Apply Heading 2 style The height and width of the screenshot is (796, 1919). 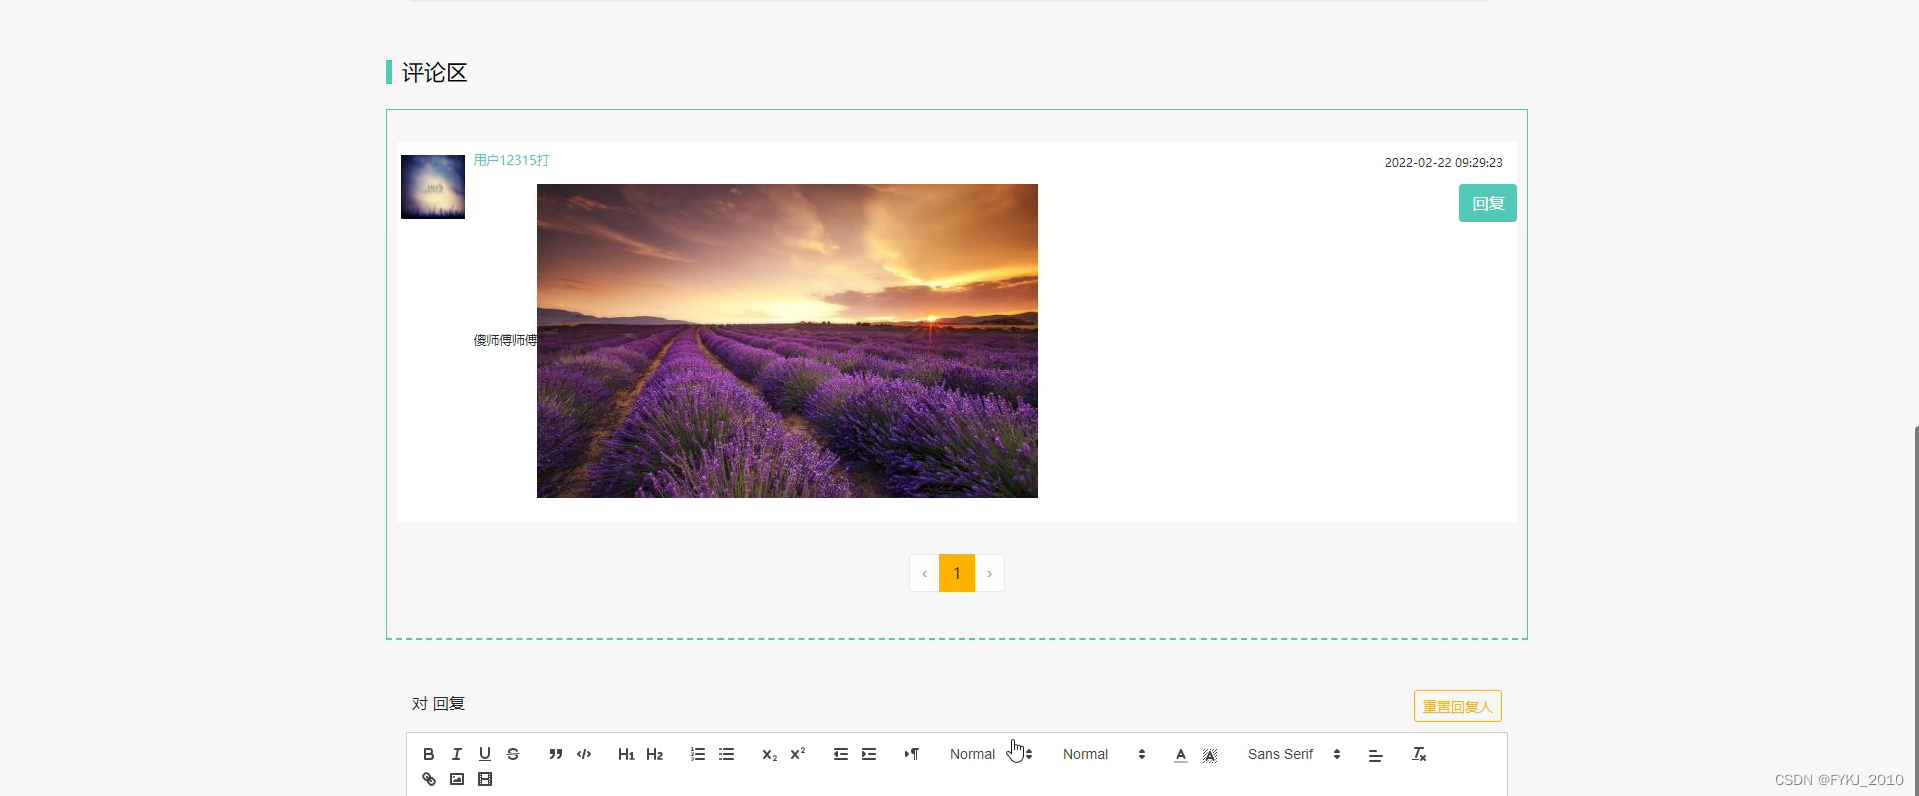(x=655, y=754)
